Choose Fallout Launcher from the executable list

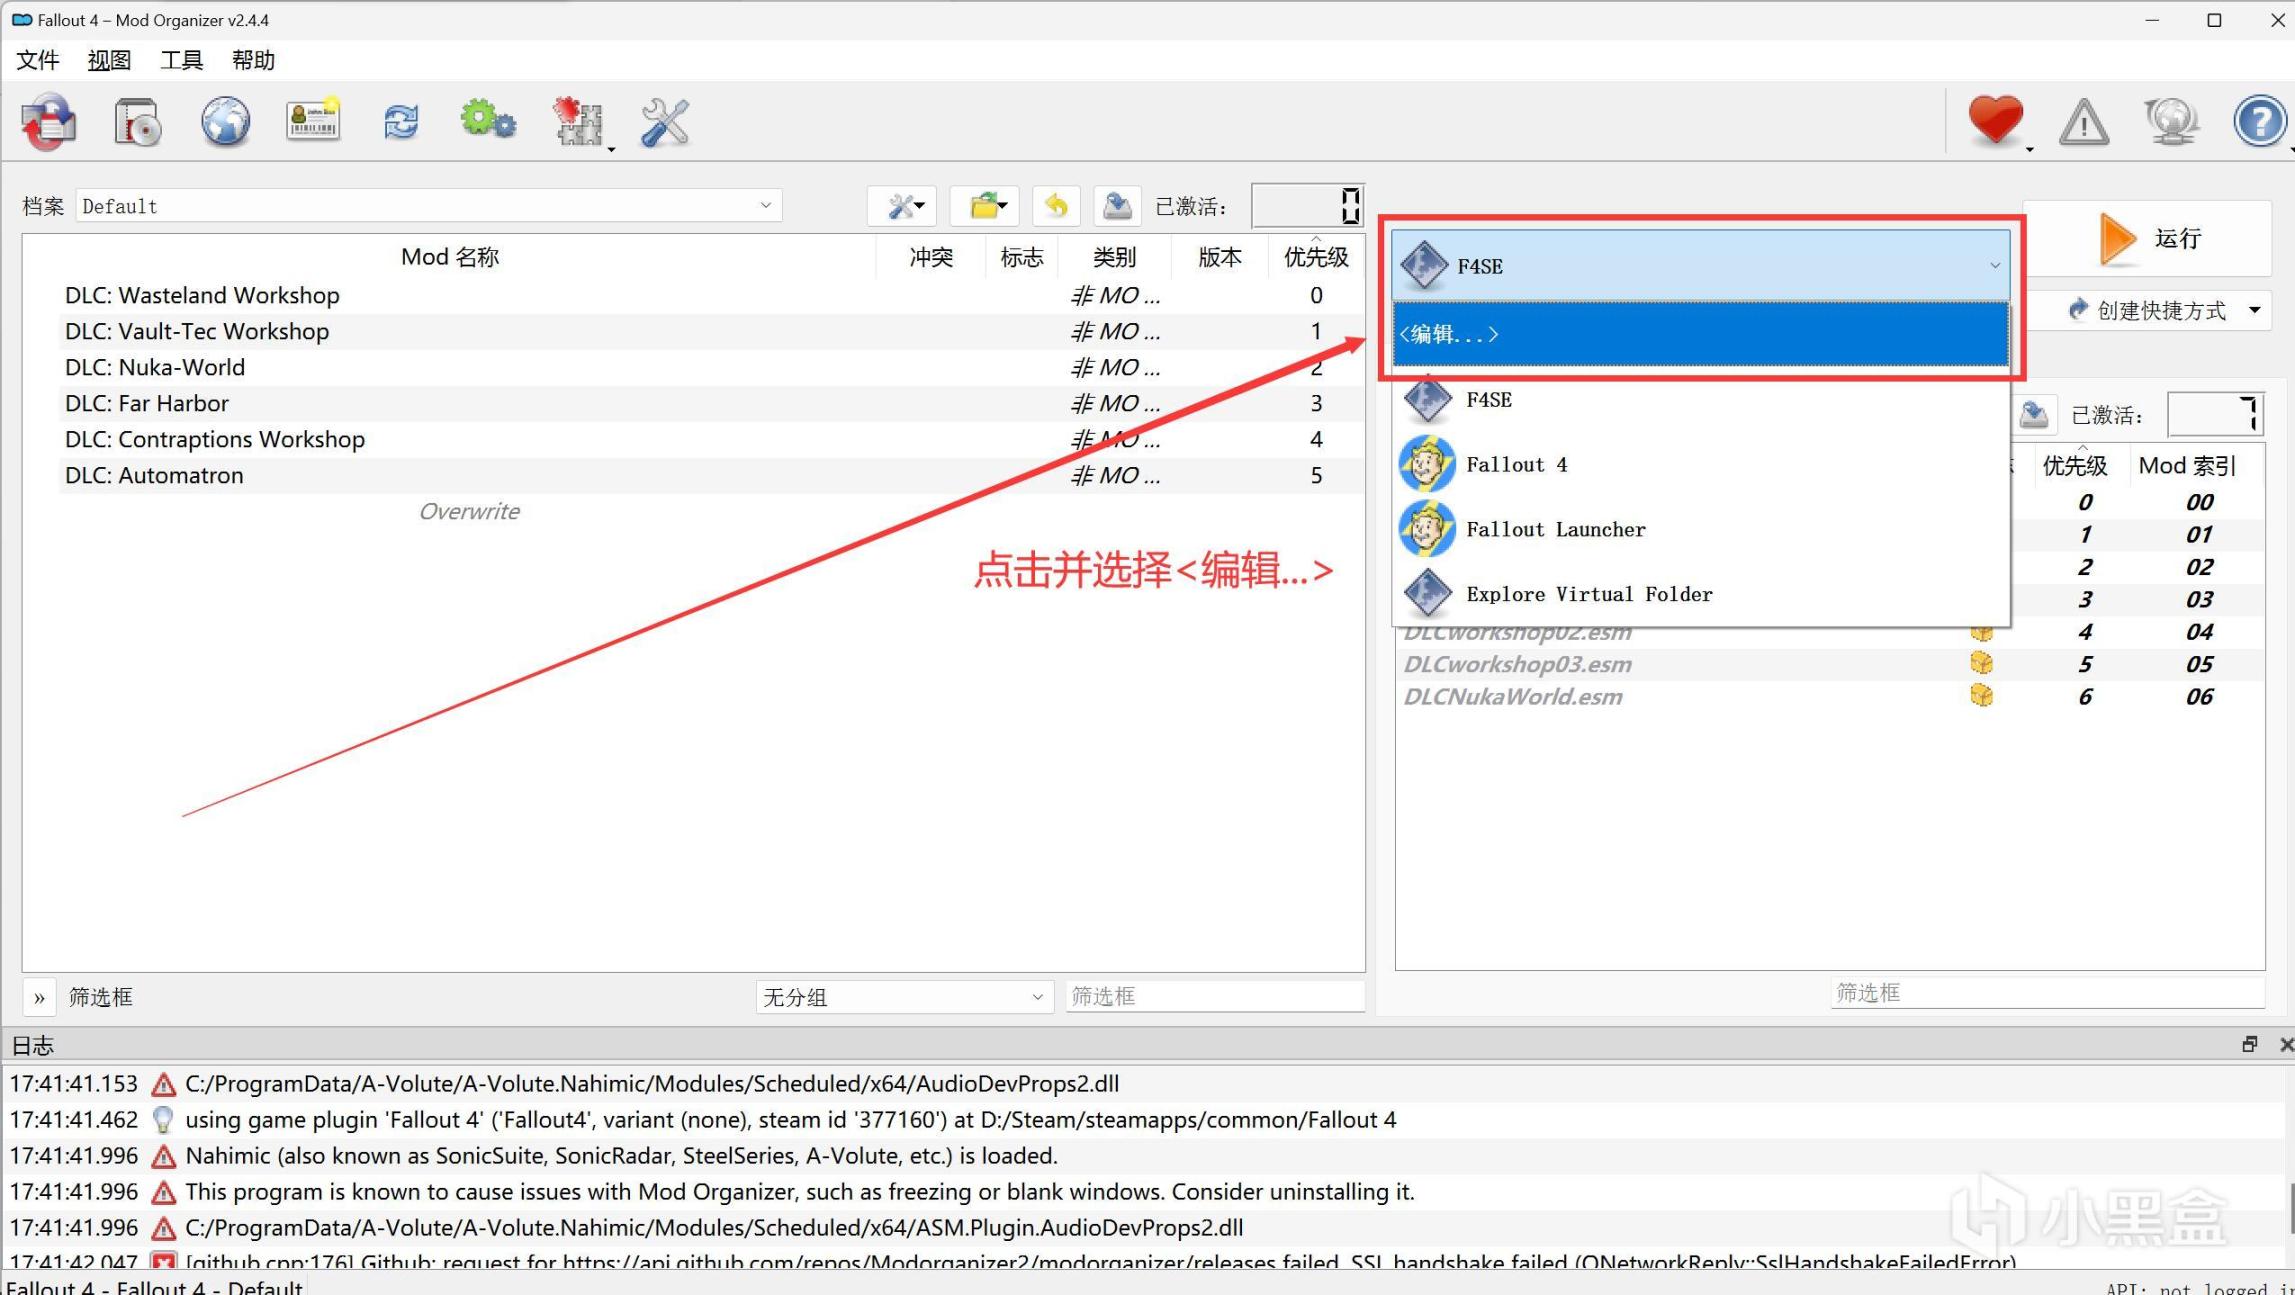click(x=1555, y=529)
